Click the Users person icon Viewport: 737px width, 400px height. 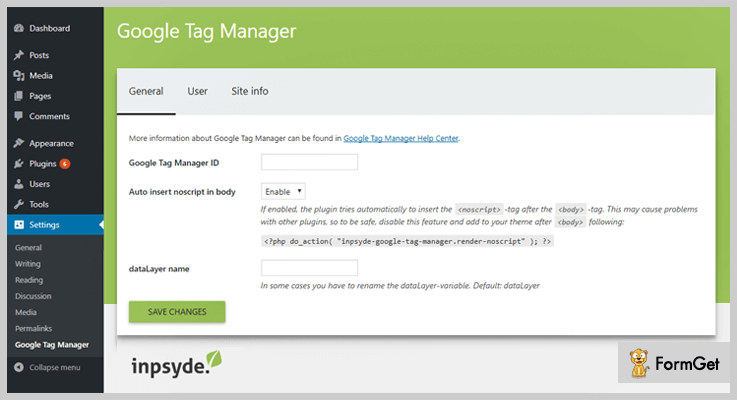coord(19,184)
